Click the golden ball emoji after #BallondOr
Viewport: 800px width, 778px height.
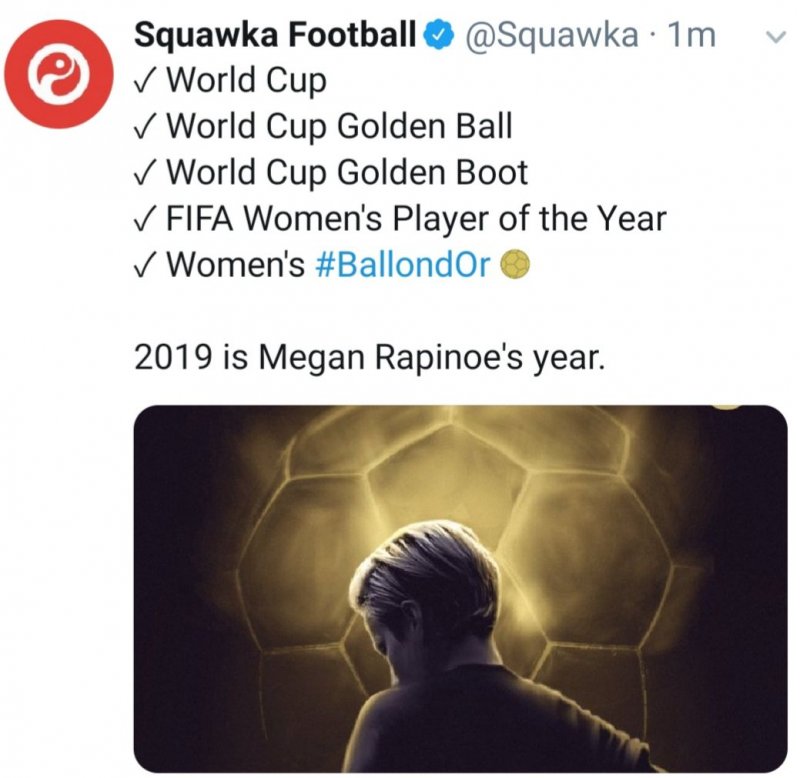pos(516,265)
